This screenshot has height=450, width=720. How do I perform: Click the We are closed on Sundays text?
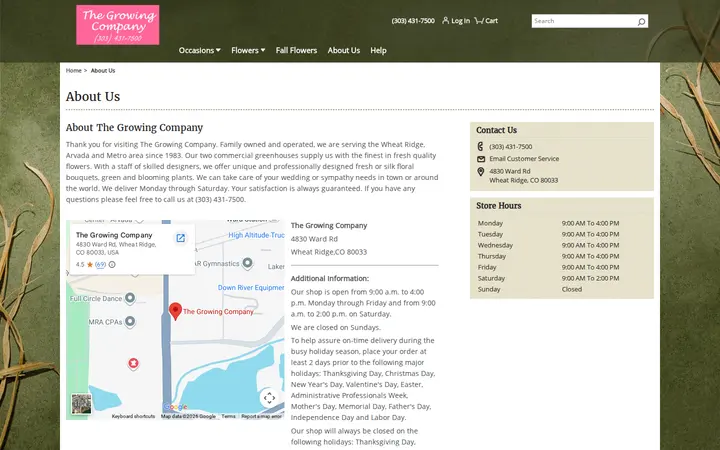(x=336, y=327)
